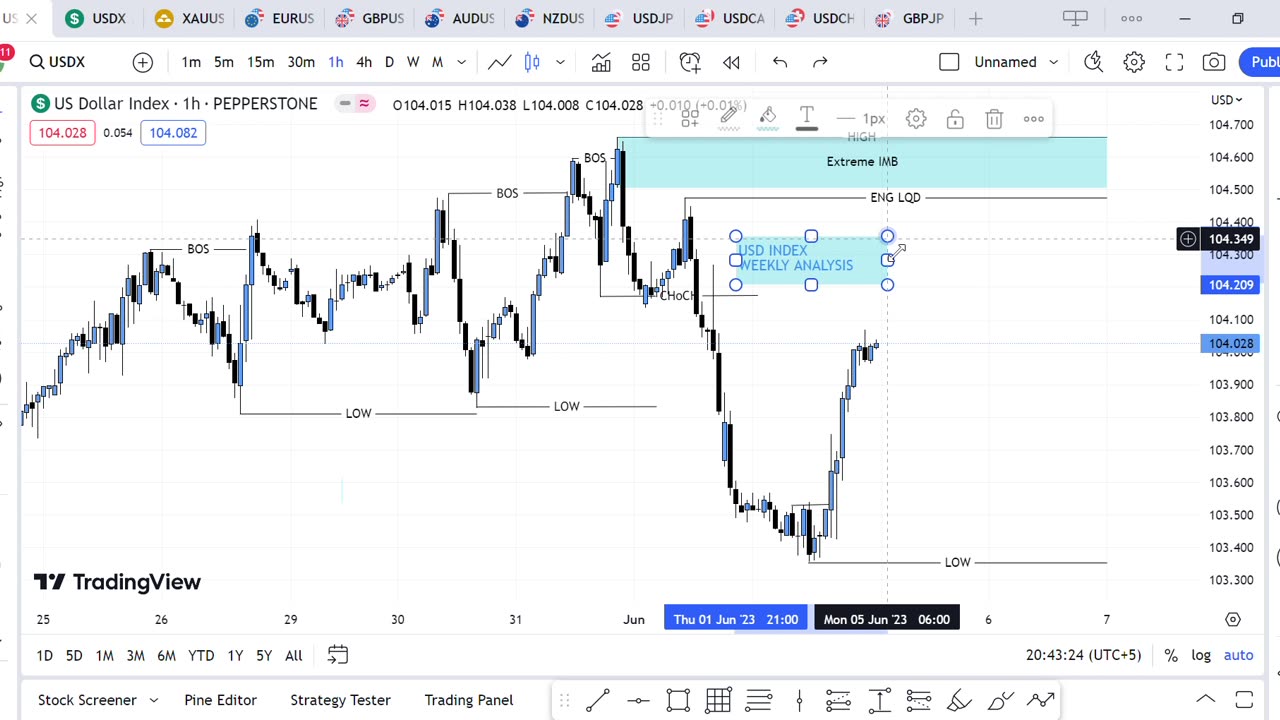The height and width of the screenshot is (720, 1280).
Task: Undo the last chart action
Action: [780, 62]
